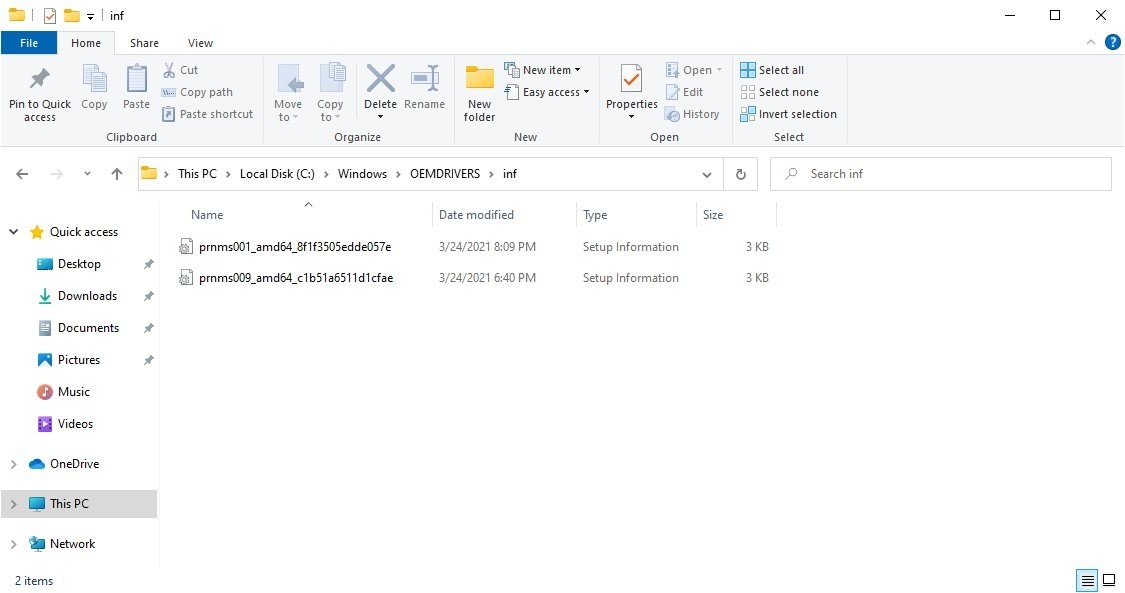Click Invert selection in the ribbon
Image resolution: width=1125 pixels, height=593 pixels.
pyautogui.click(x=788, y=114)
